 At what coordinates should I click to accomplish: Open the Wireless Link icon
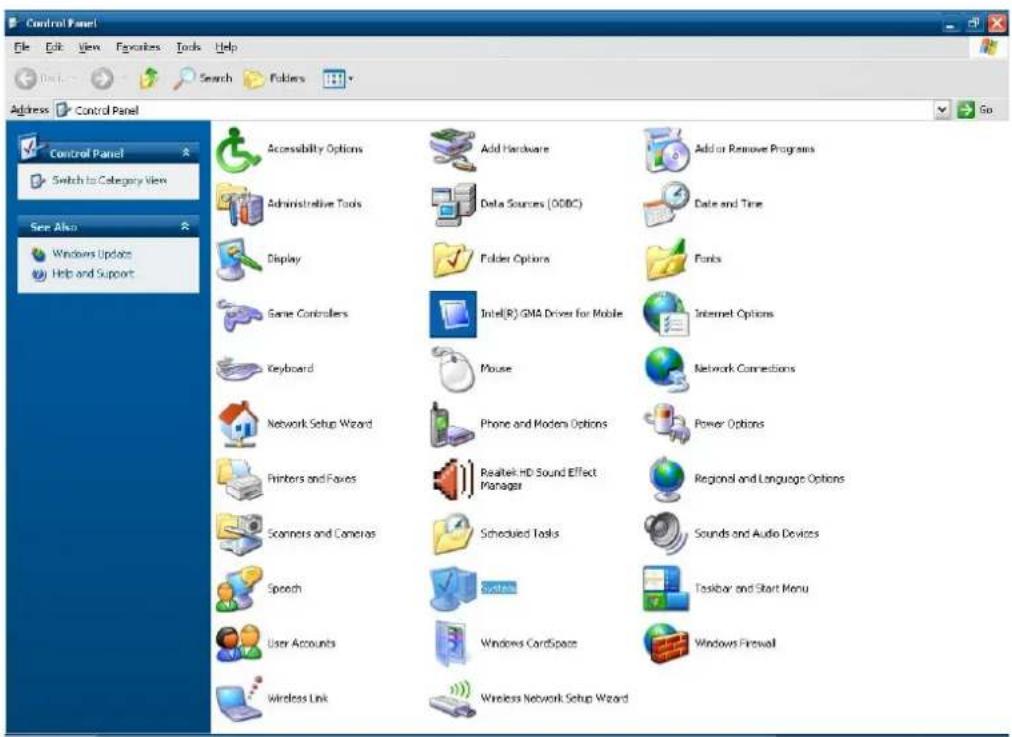239,698
